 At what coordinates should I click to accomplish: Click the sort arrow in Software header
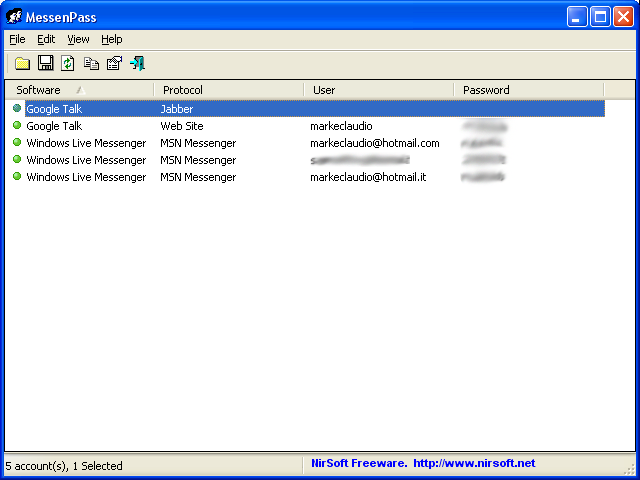(x=81, y=90)
